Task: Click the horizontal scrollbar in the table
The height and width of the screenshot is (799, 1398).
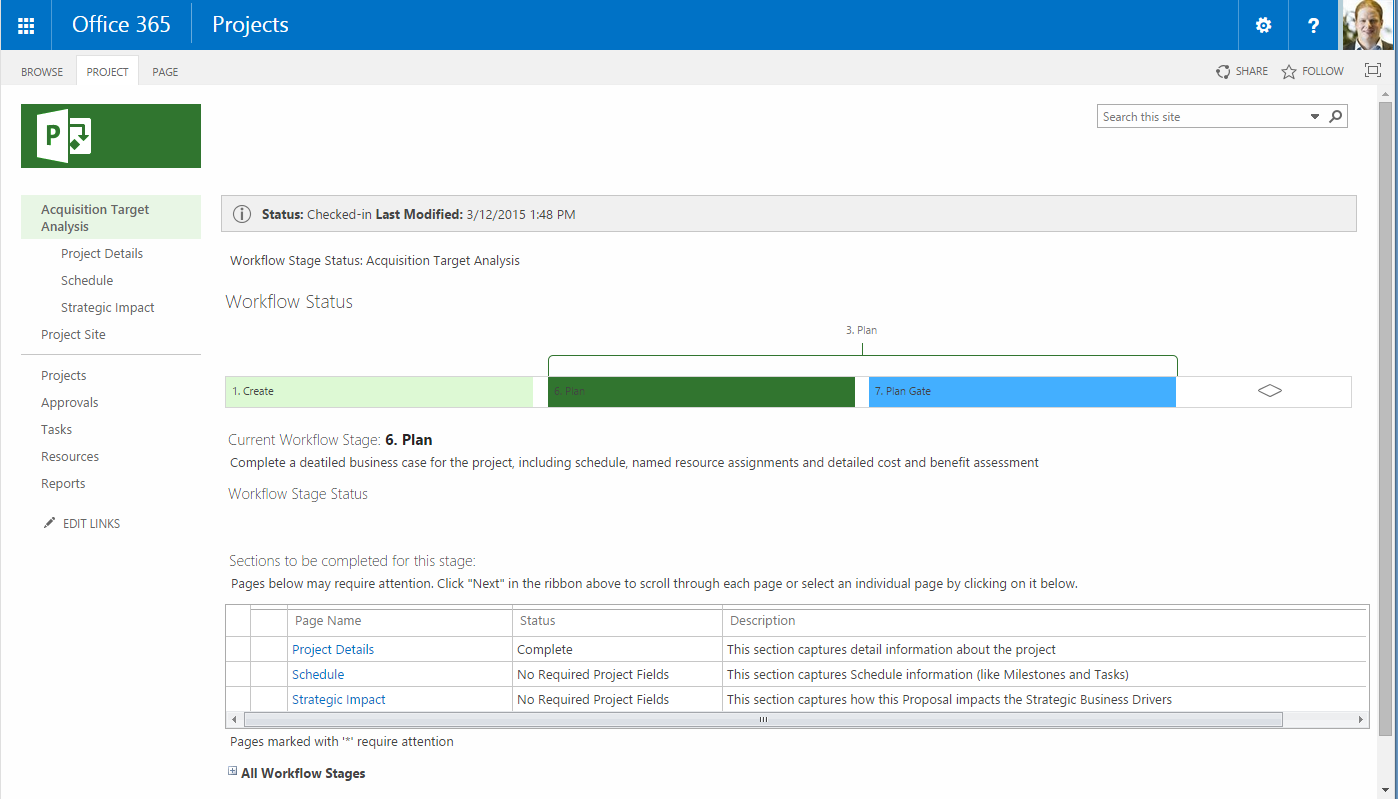Action: pos(763,719)
